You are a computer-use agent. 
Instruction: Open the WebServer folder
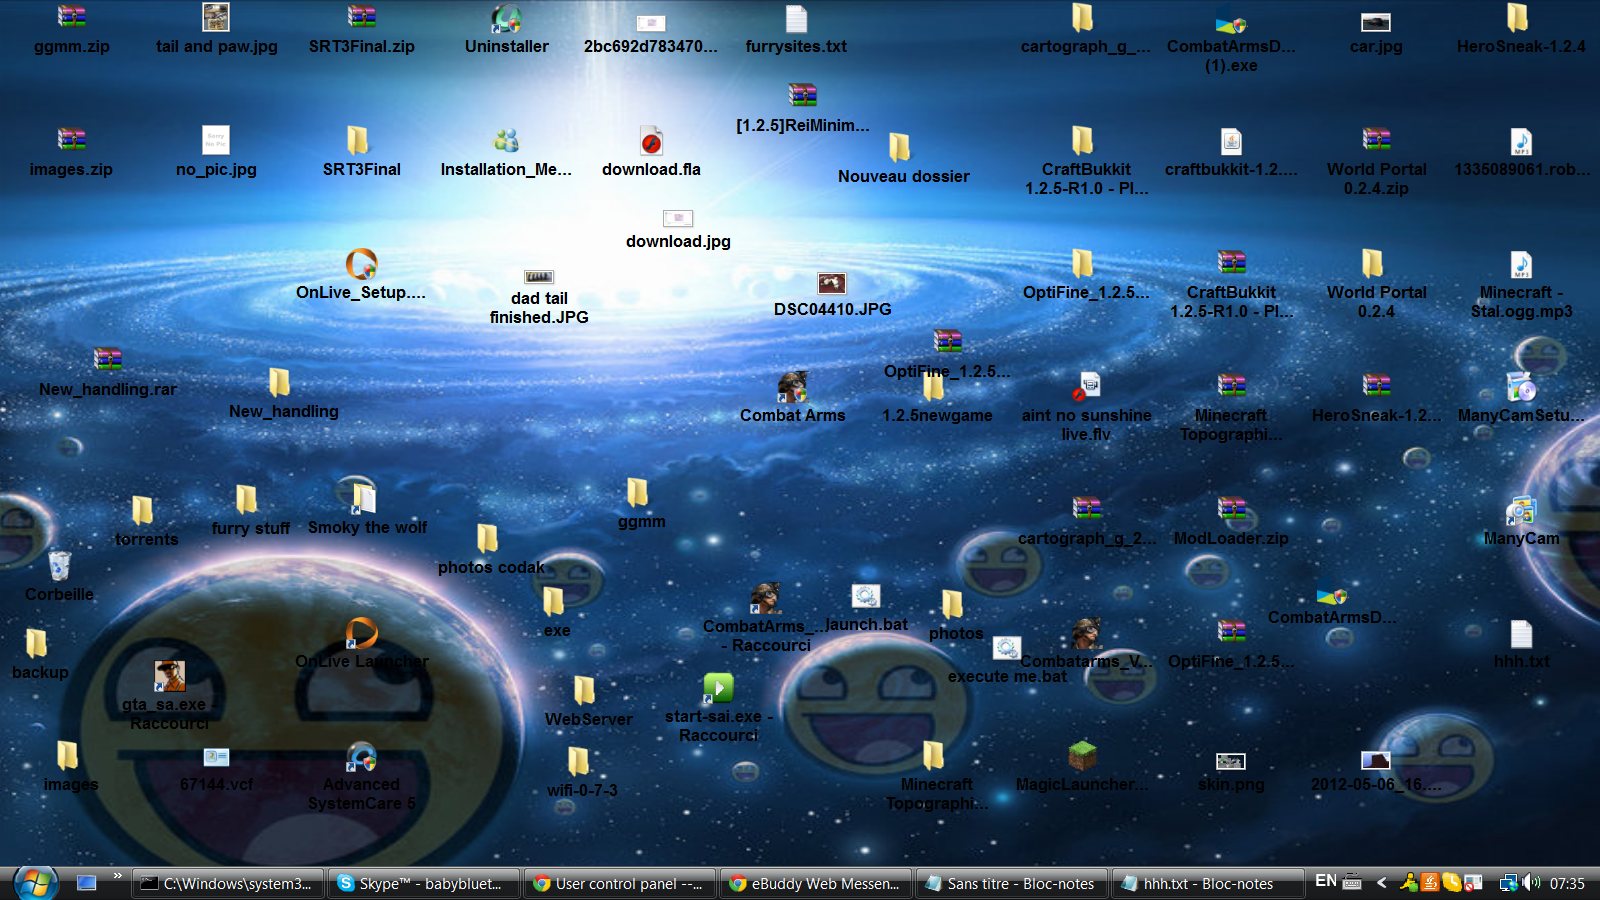(585, 690)
